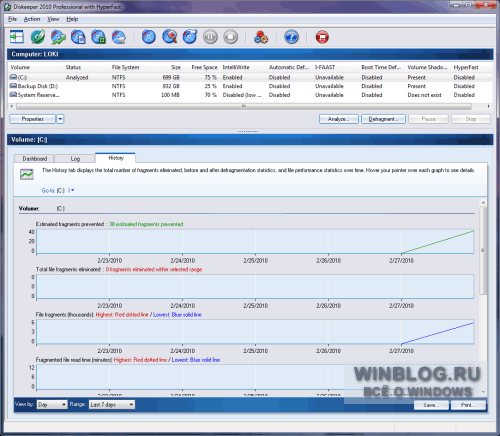This screenshot has width=500, height=436.
Task: Click History pane vertical scrollbar thumb
Action: [483, 250]
